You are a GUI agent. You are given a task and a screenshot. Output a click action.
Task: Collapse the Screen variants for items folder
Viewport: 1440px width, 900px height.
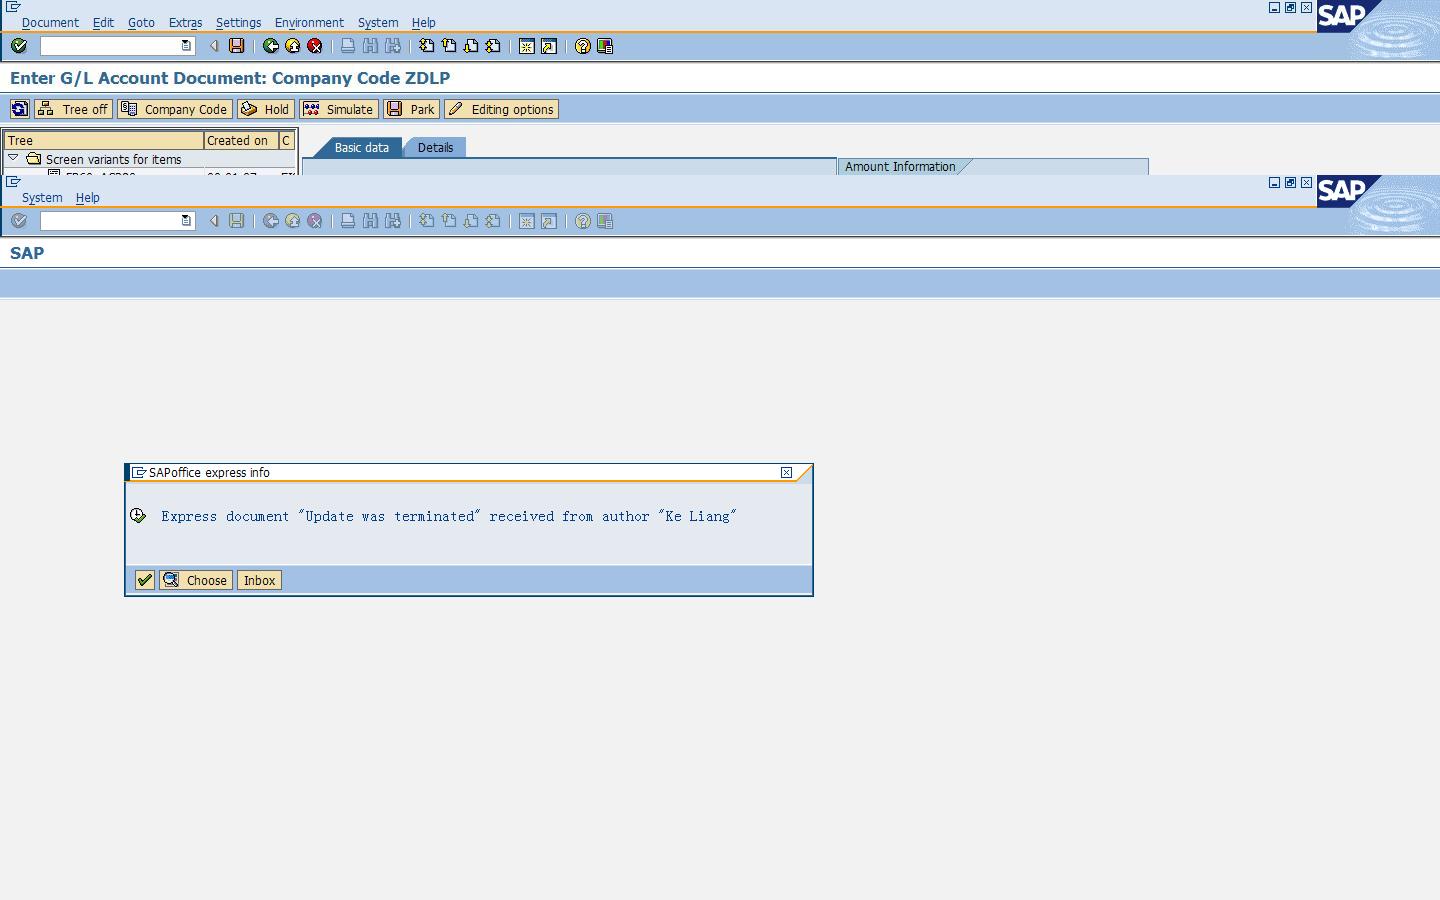click(13, 158)
